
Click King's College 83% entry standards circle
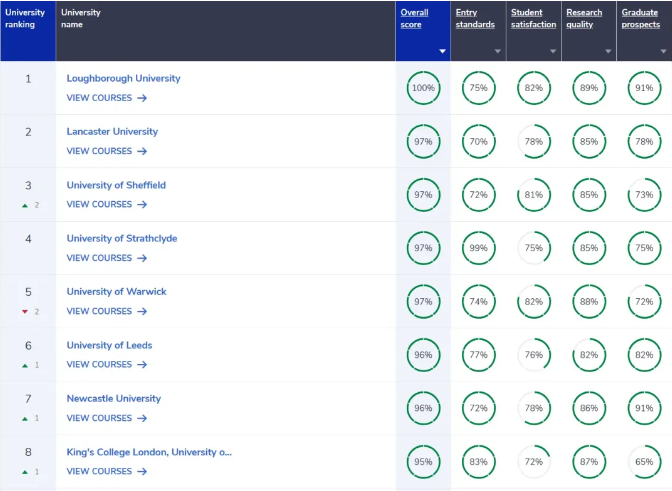[479, 461]
